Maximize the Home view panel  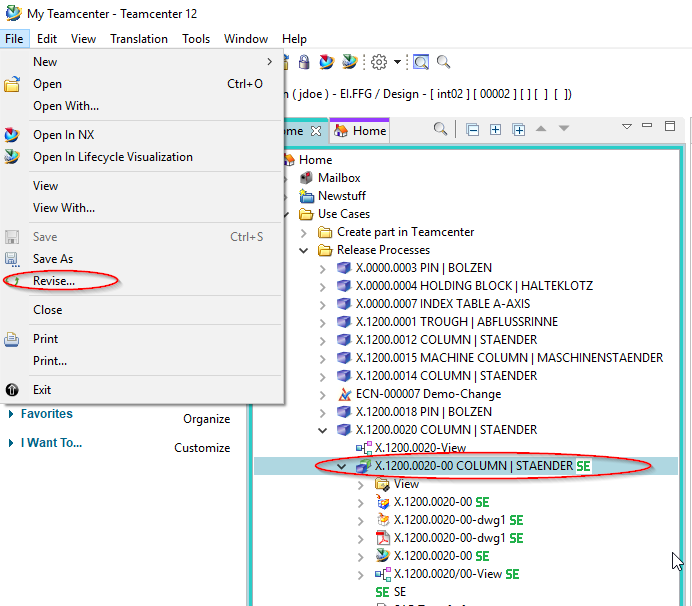(x=671, y=127)
